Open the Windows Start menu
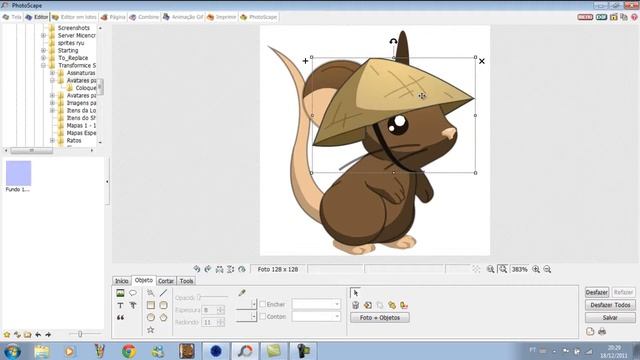 point(12,351)
